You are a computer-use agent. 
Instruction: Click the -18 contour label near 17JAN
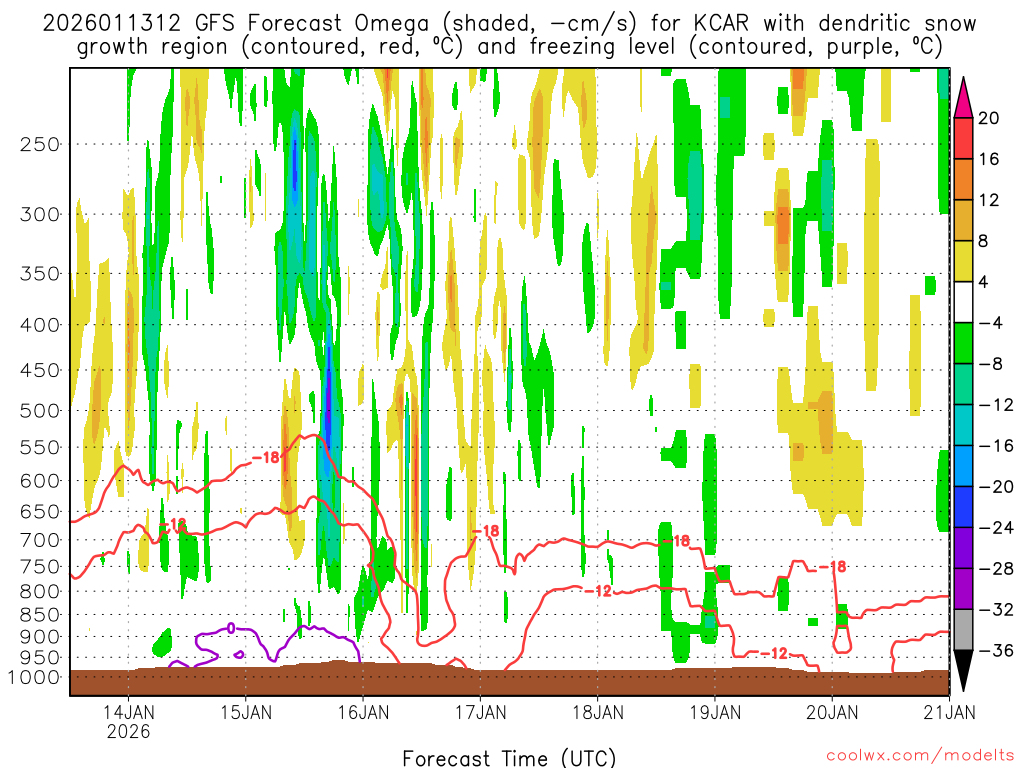tap(486, 531)
